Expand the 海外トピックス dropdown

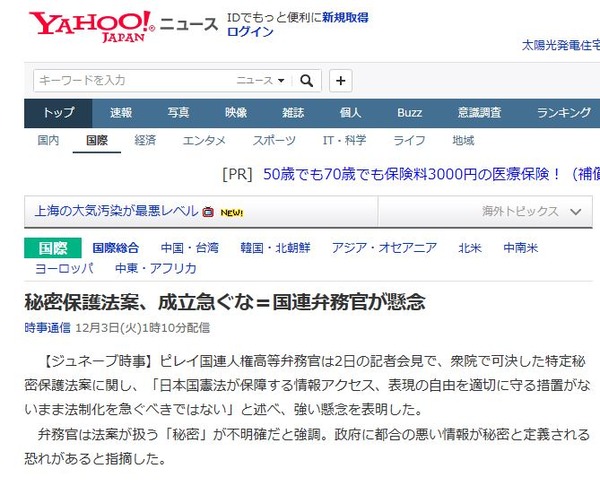click(x=485, y=211)
